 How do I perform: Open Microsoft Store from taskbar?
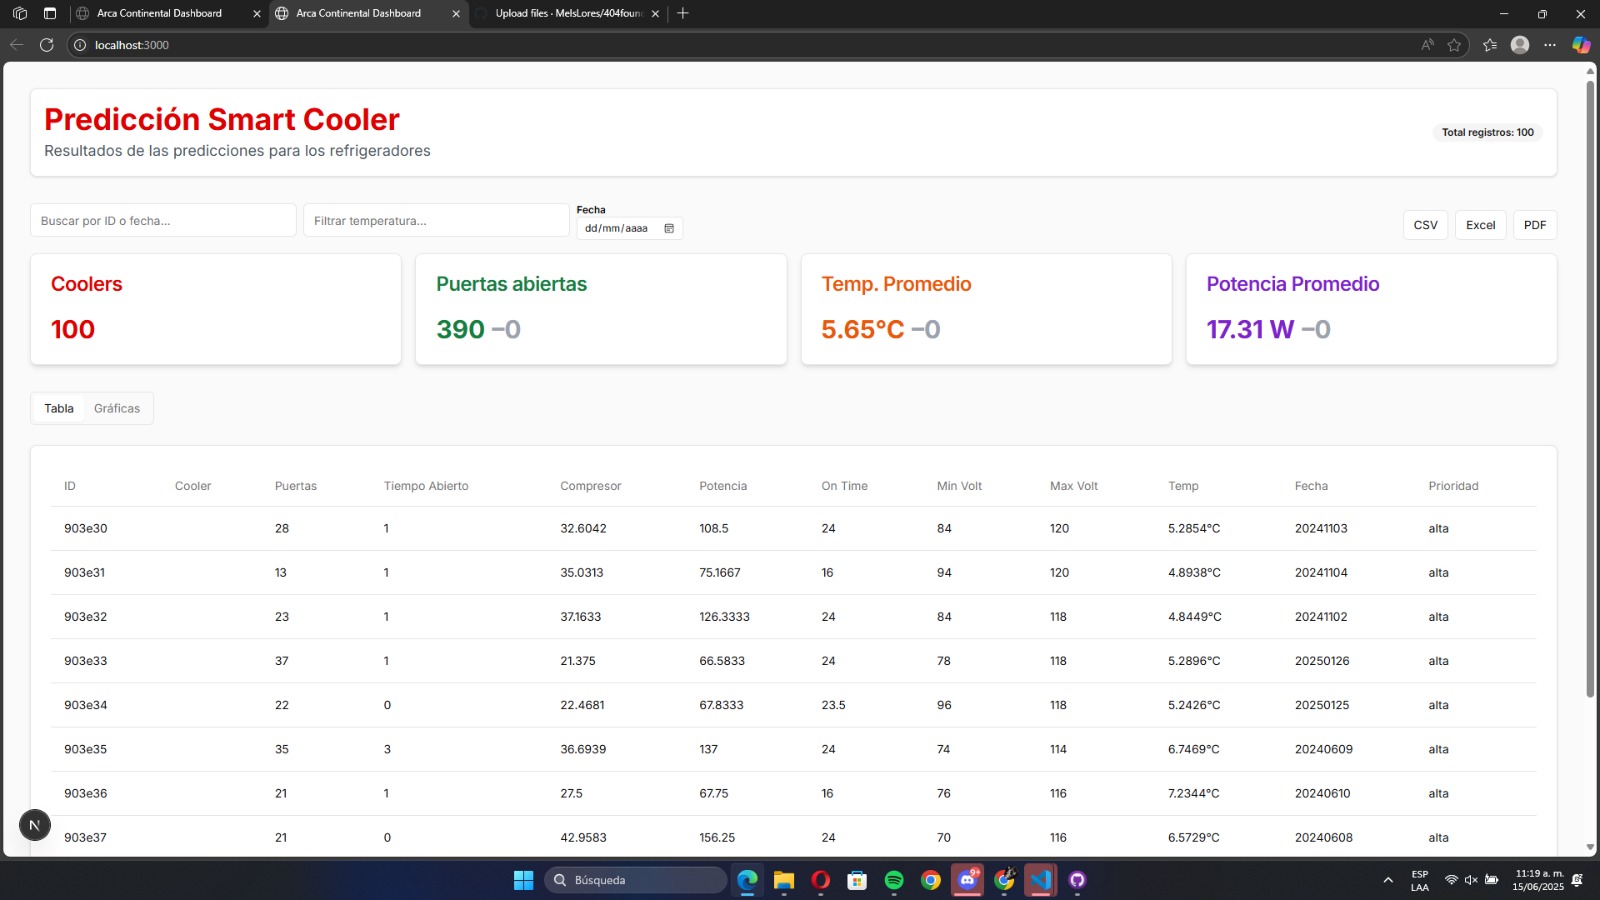pos(857,880)
